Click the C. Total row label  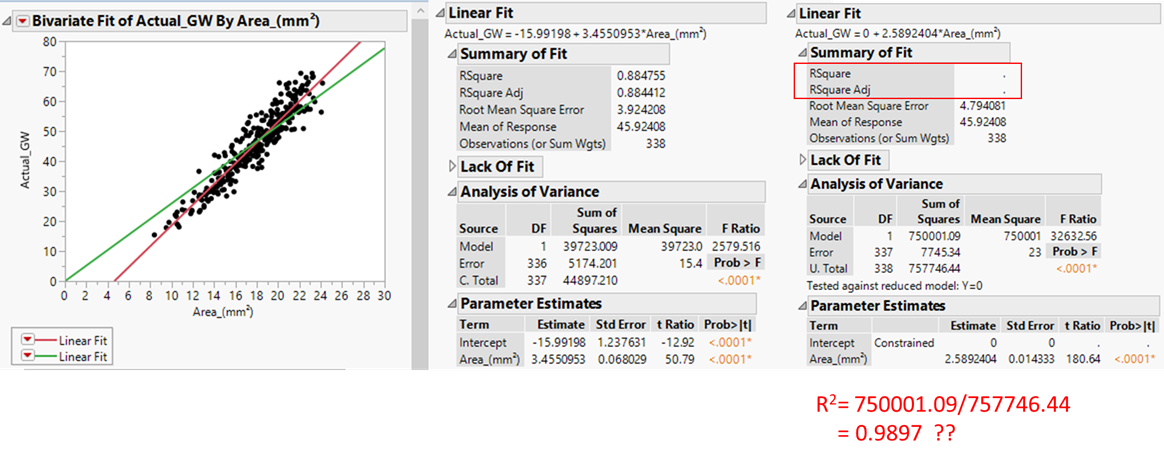click(479, 280)
